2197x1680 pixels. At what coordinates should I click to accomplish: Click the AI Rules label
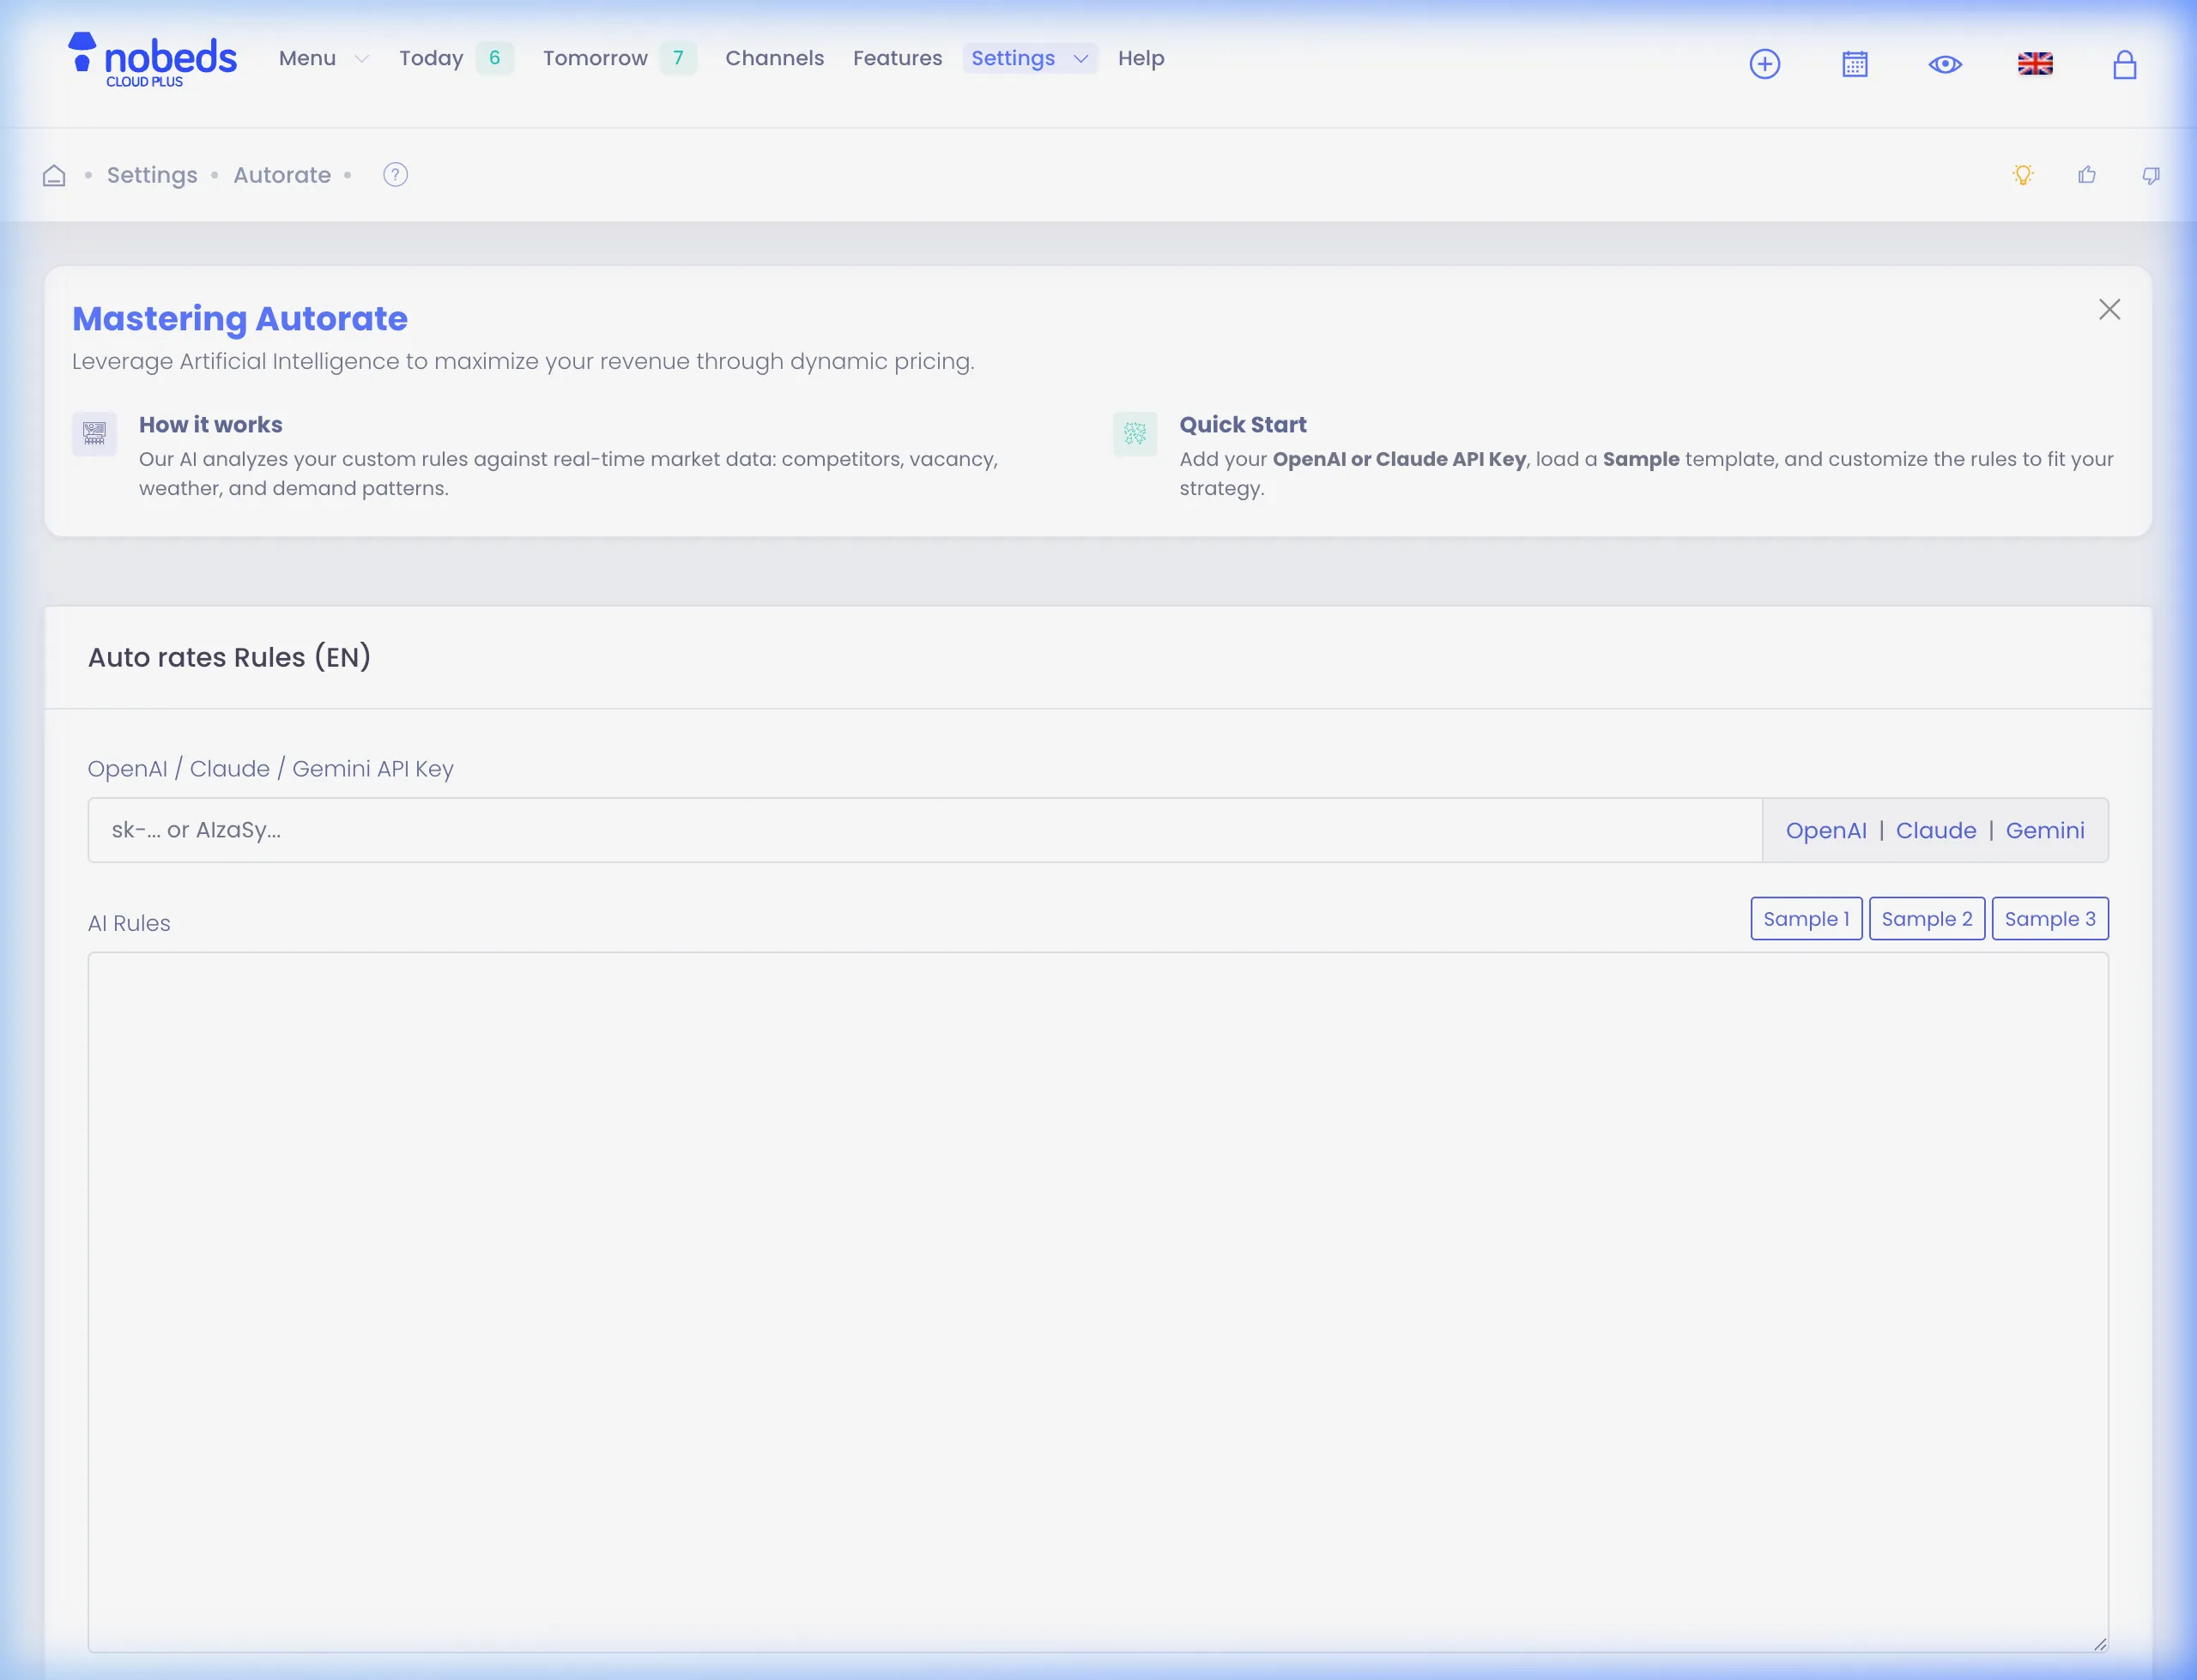click(129, 923)
